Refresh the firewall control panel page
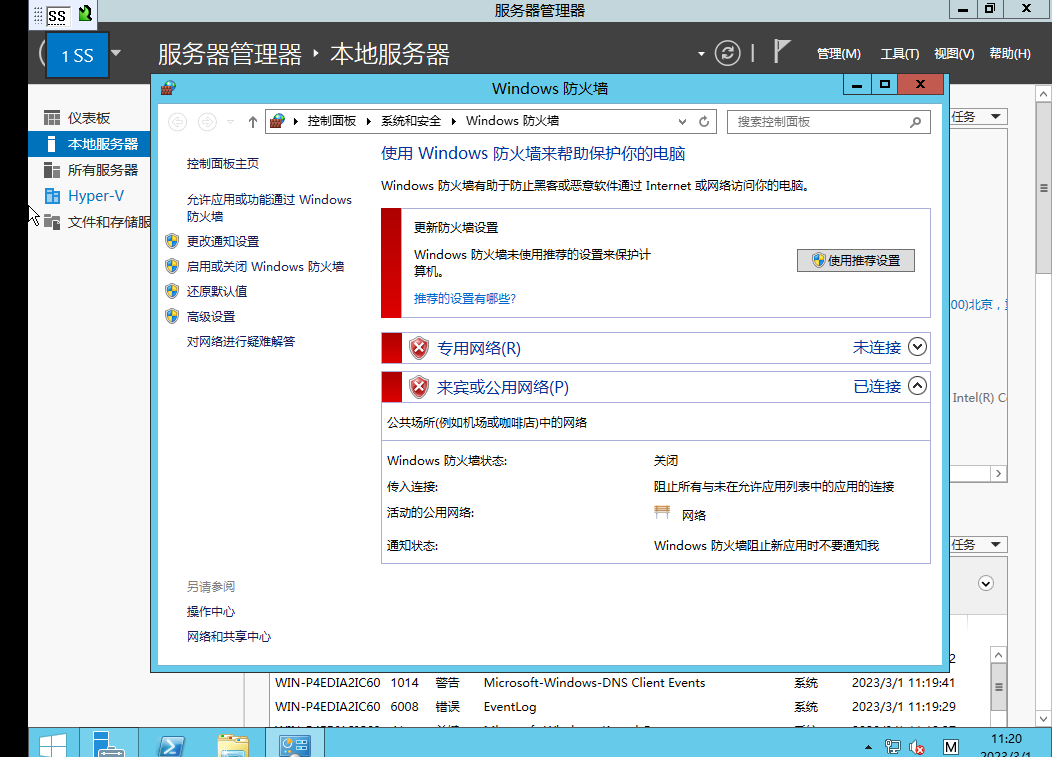 (x=704, y=121)
